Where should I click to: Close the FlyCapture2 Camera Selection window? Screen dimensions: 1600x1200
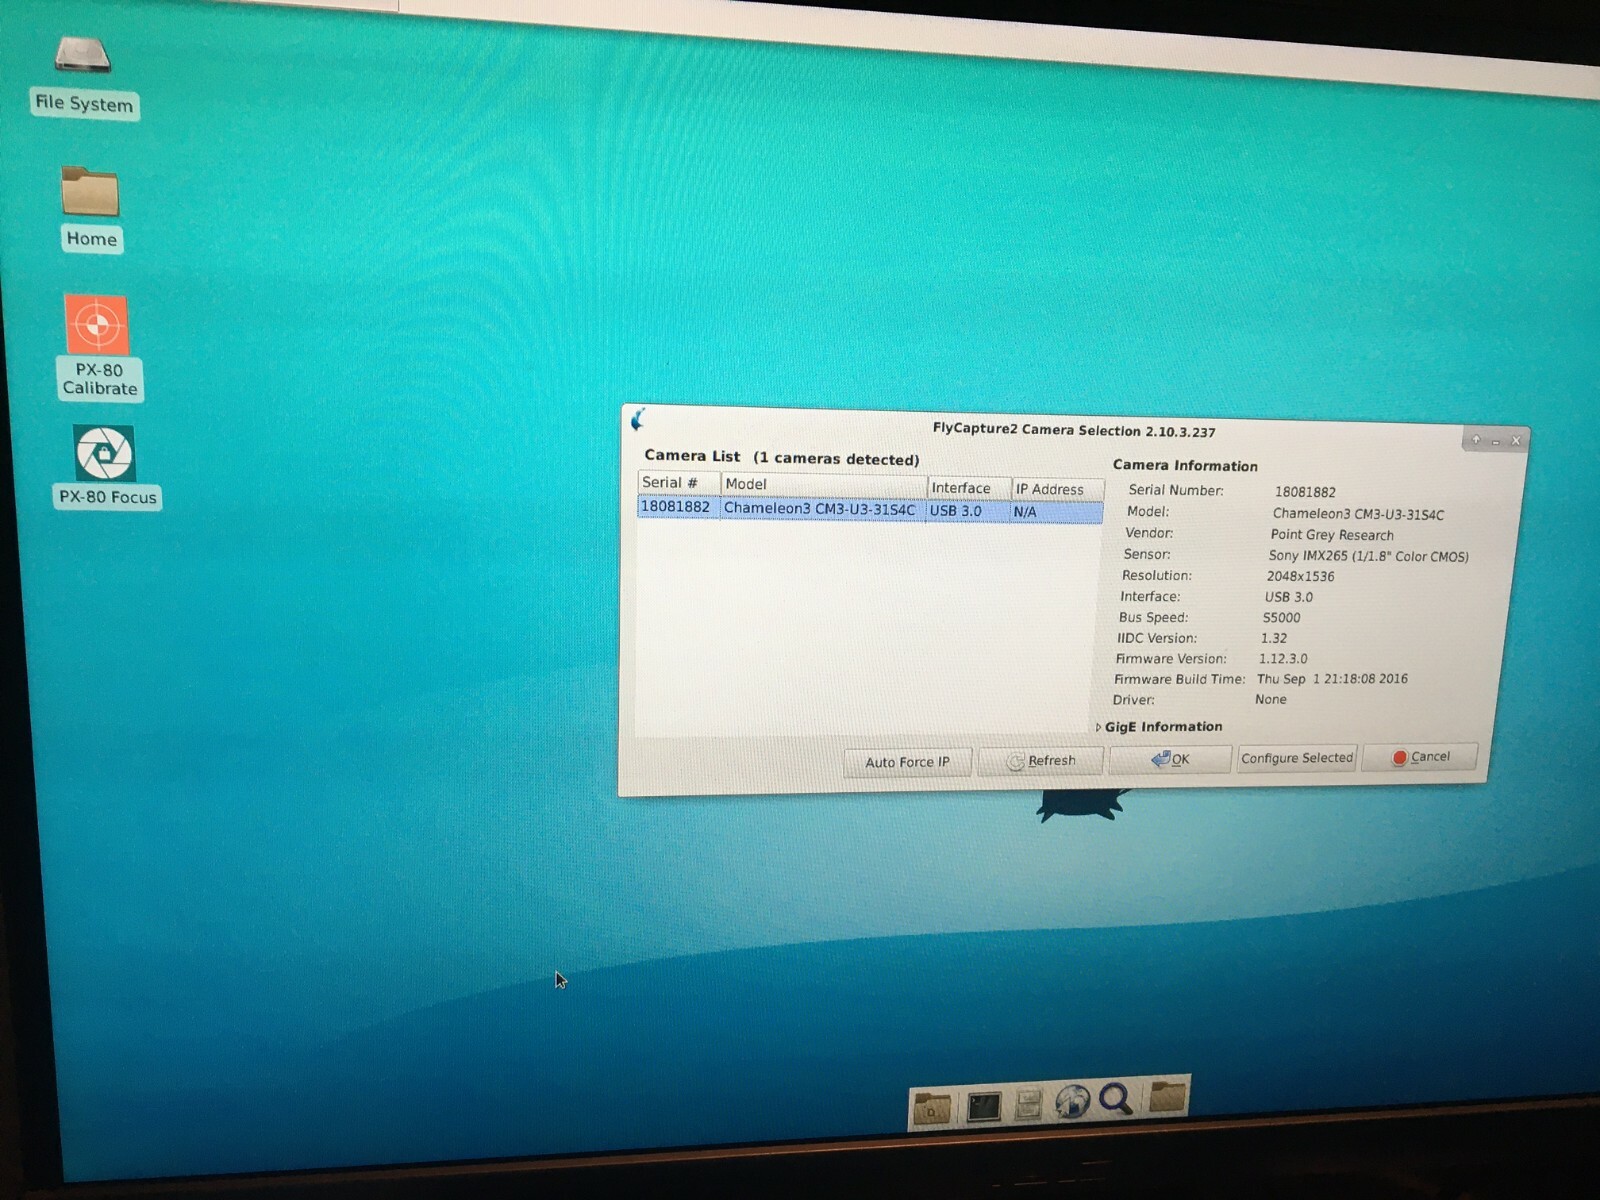1516,441
